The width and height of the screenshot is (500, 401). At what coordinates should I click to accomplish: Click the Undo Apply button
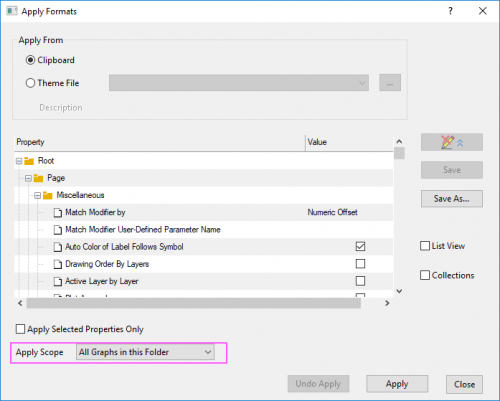coord(318,384)
